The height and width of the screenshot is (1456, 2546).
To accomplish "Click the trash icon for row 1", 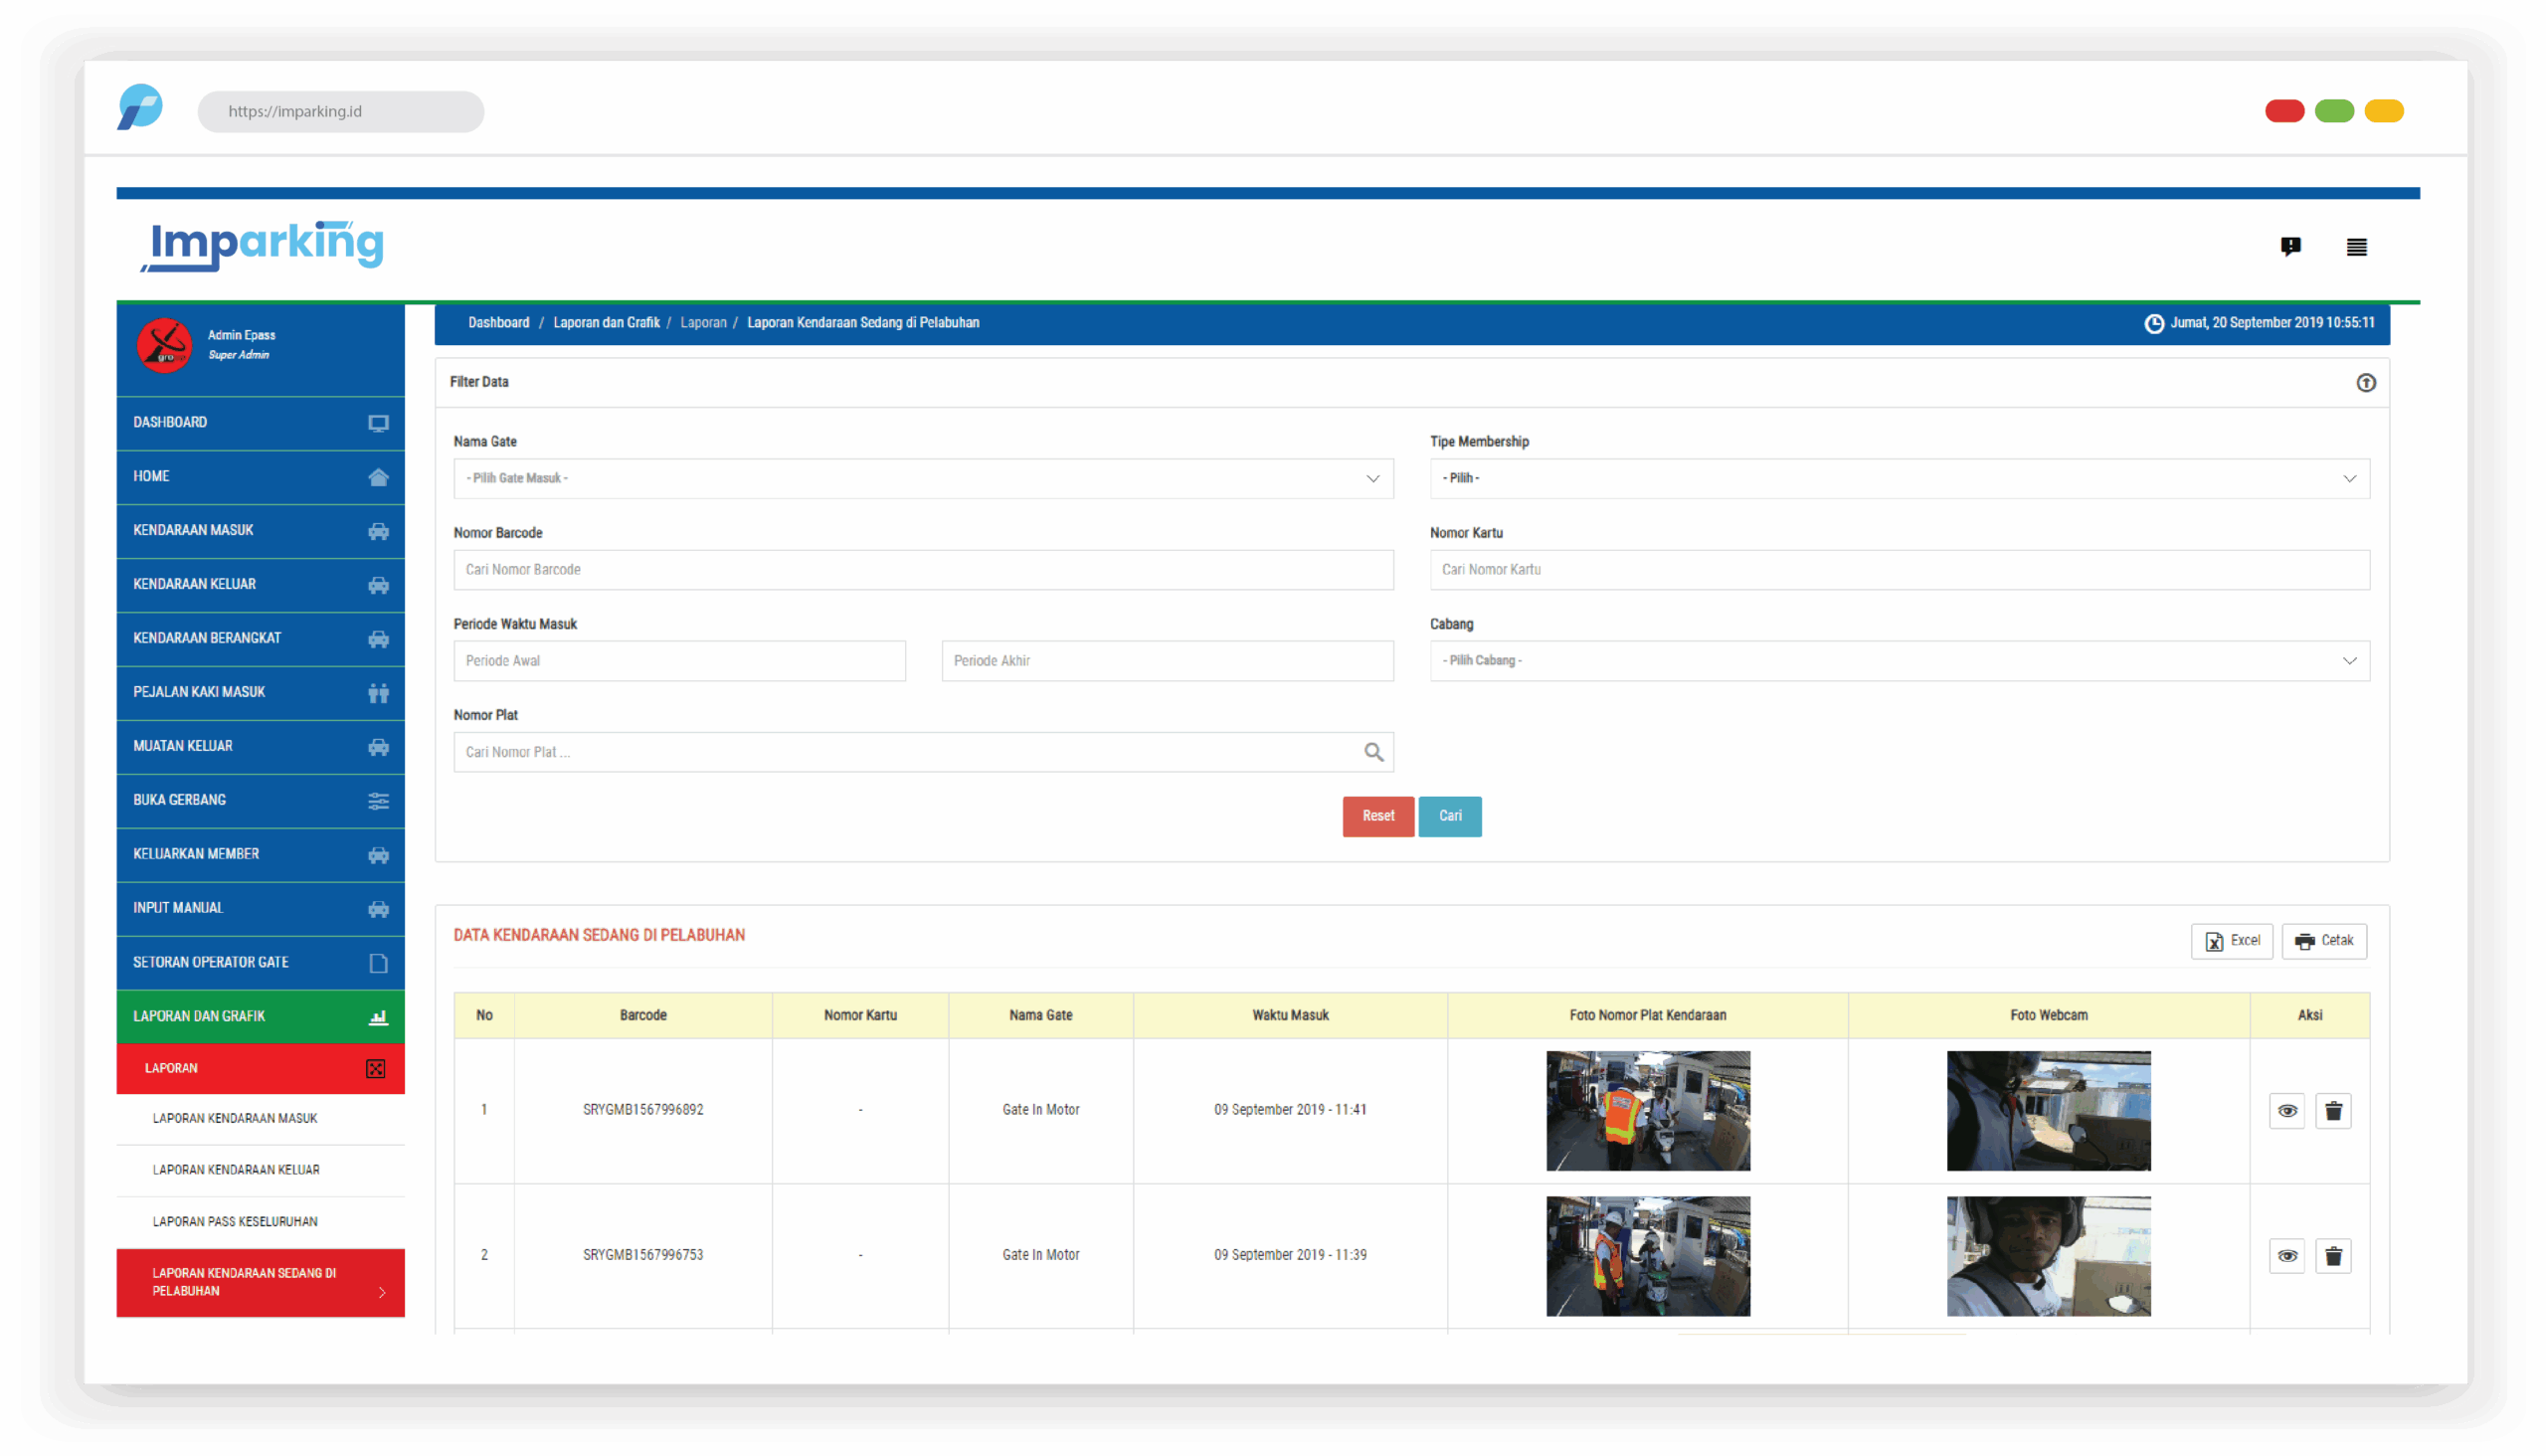I will [2333, 1111].
